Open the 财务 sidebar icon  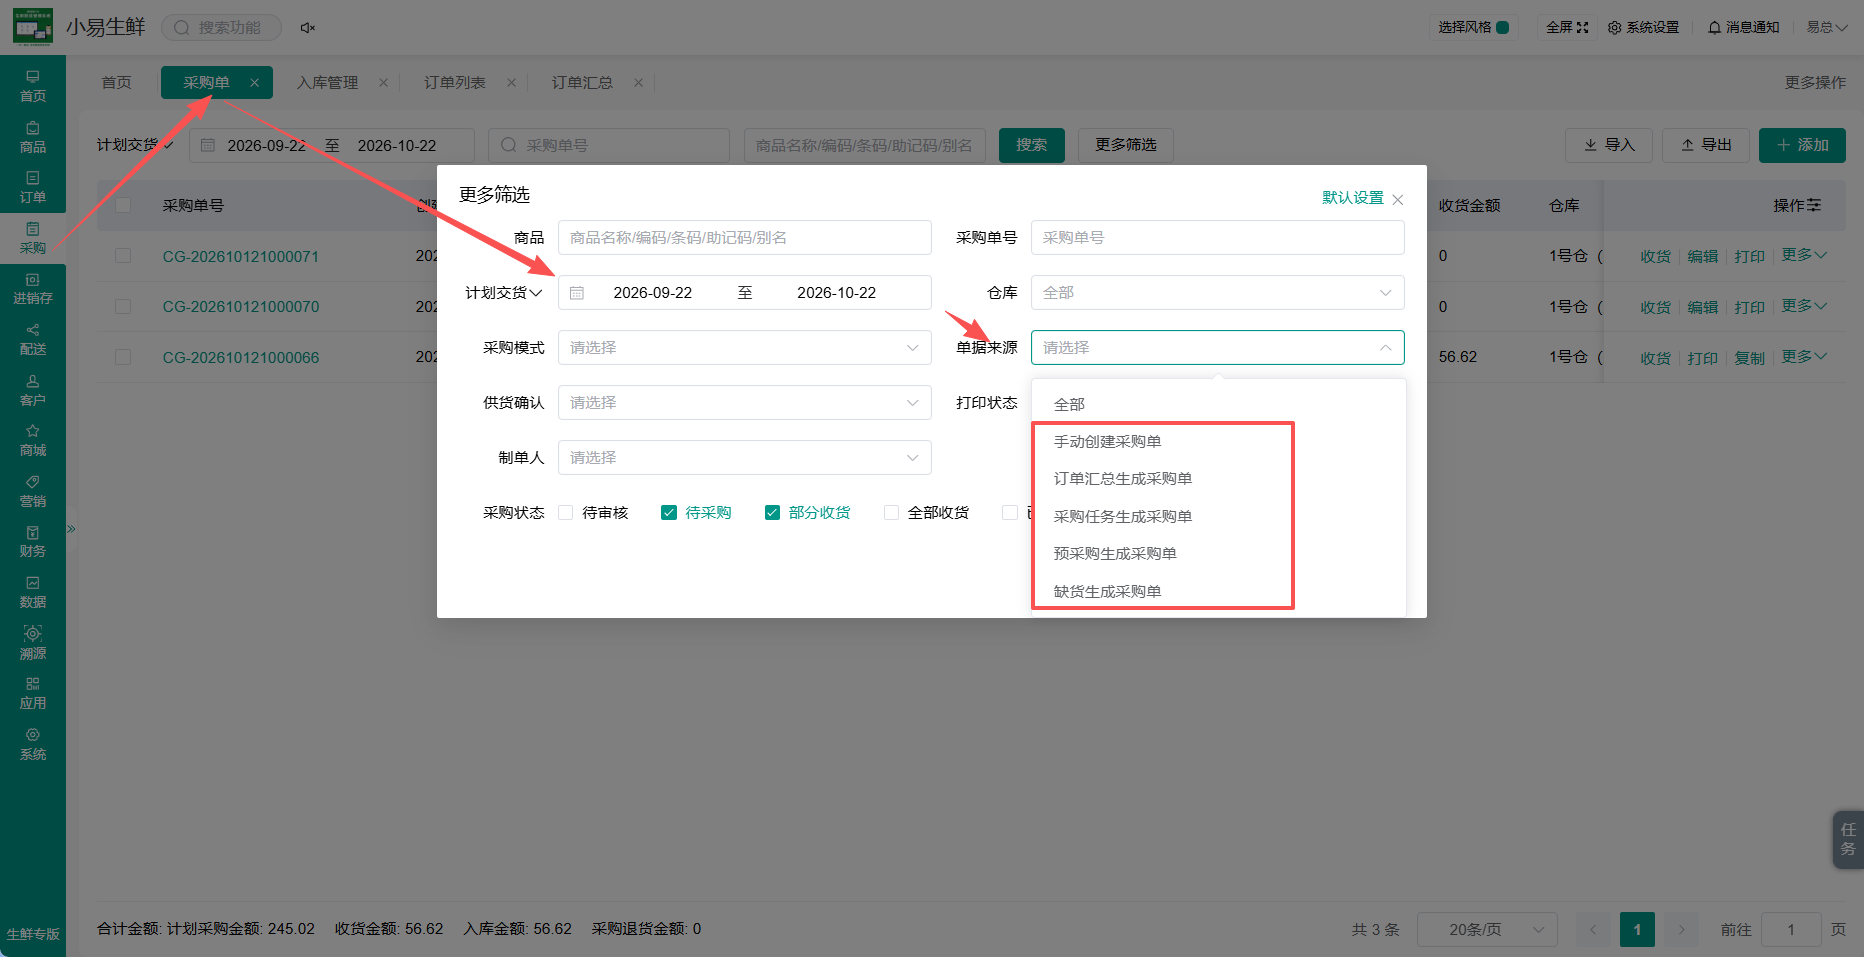(x=33, y=541)
